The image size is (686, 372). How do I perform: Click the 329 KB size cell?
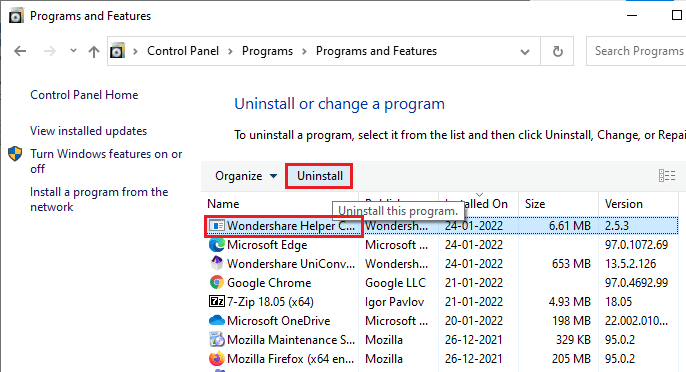point(573,340)
